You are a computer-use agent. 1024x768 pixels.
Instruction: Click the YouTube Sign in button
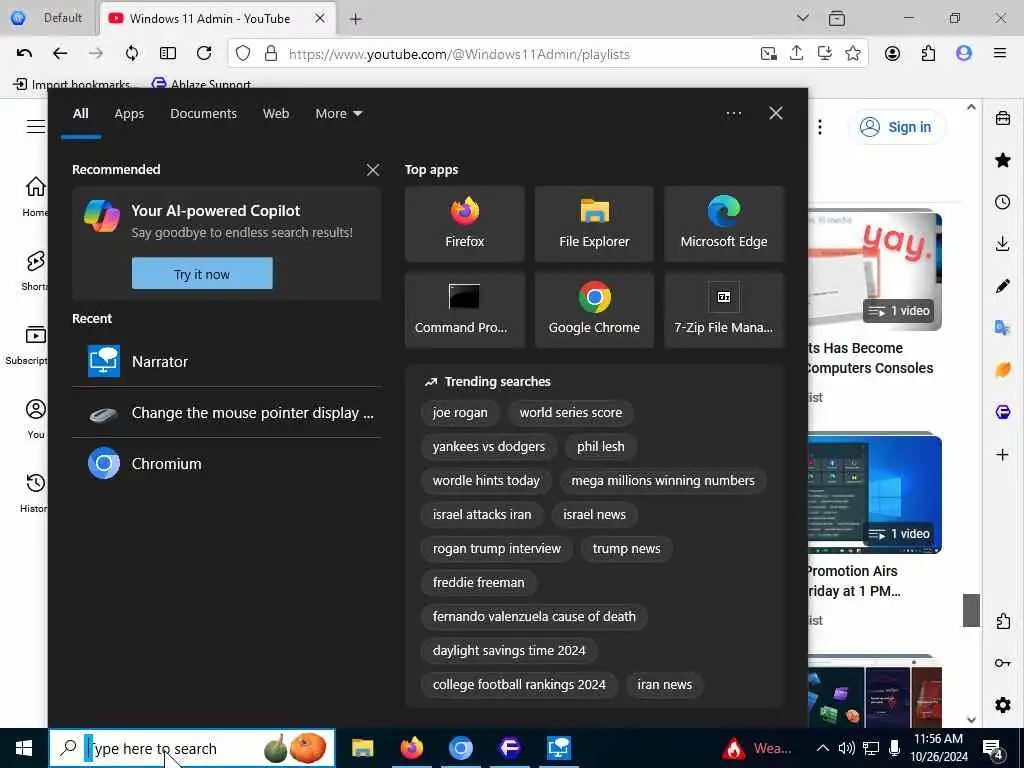897,127
